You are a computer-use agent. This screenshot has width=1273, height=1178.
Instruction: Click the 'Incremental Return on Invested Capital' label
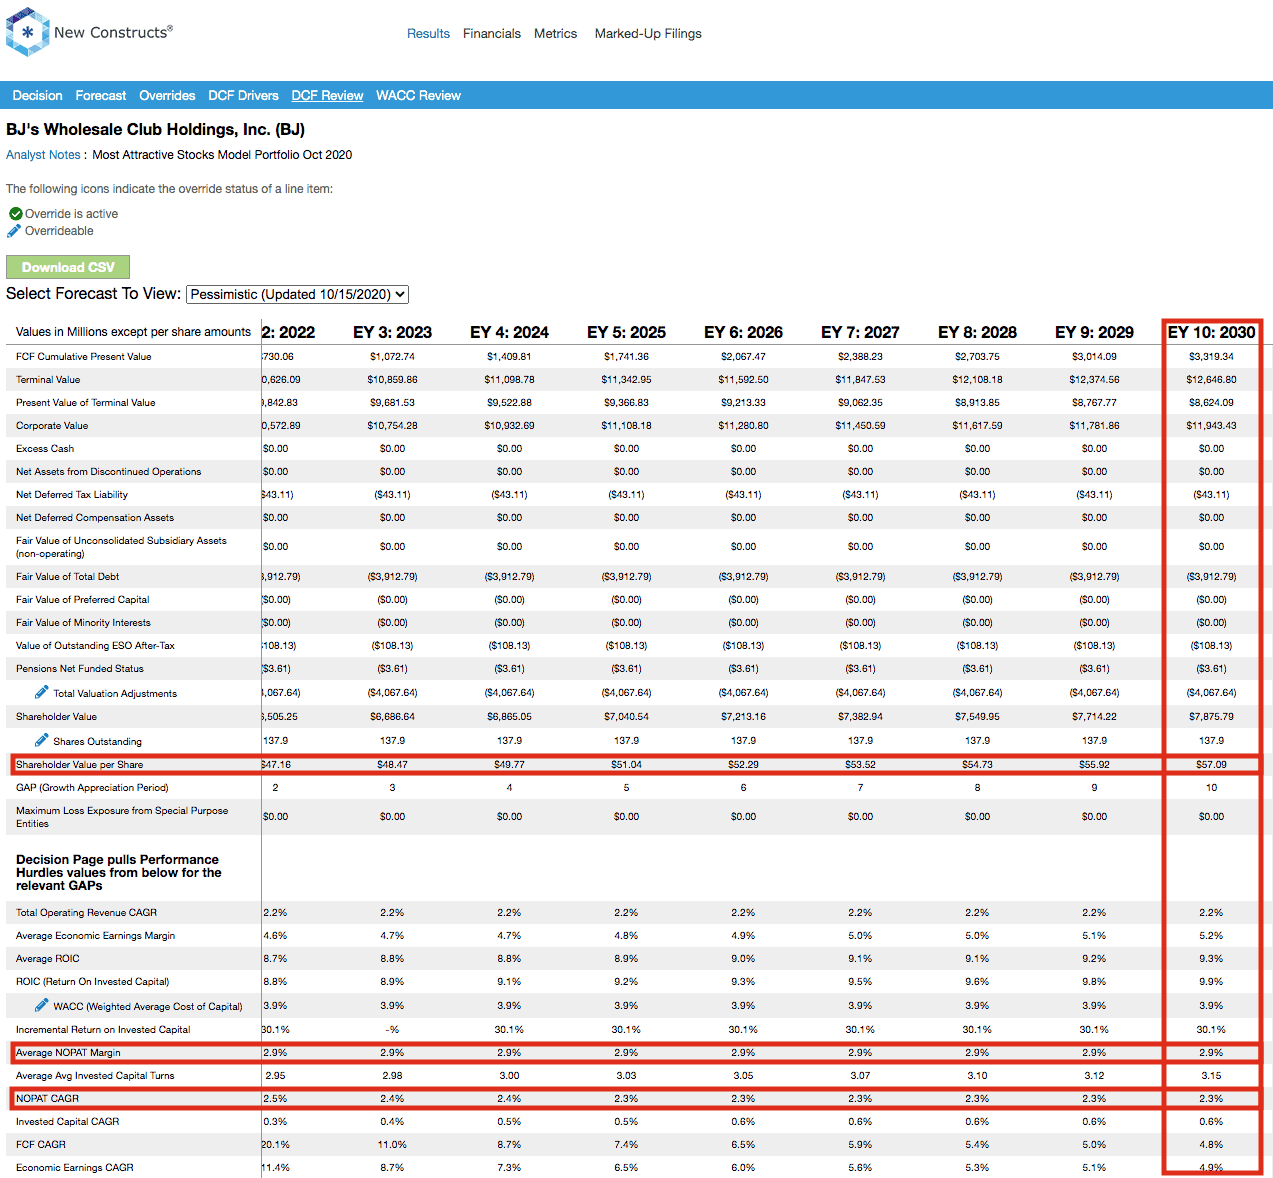coord(103,1029)
